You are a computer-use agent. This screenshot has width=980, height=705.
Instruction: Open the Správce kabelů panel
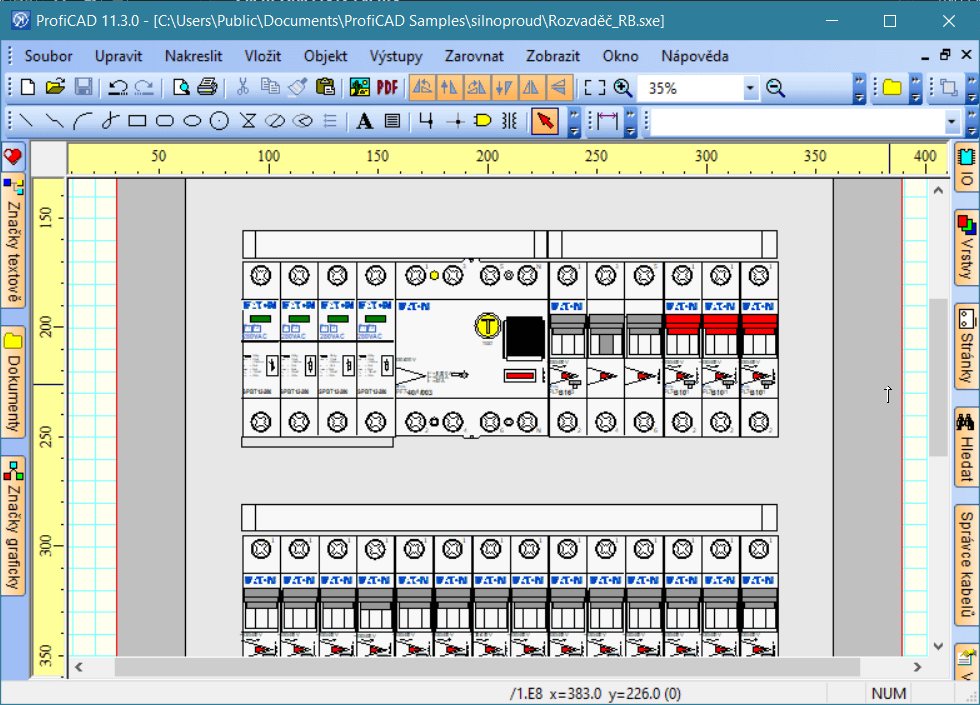(966, 565)
